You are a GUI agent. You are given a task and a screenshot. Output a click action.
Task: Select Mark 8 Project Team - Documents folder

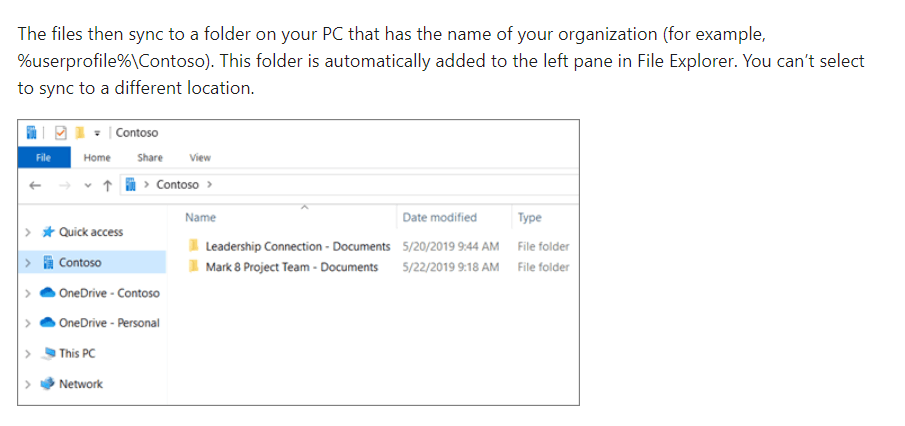(x=283, y=267)
